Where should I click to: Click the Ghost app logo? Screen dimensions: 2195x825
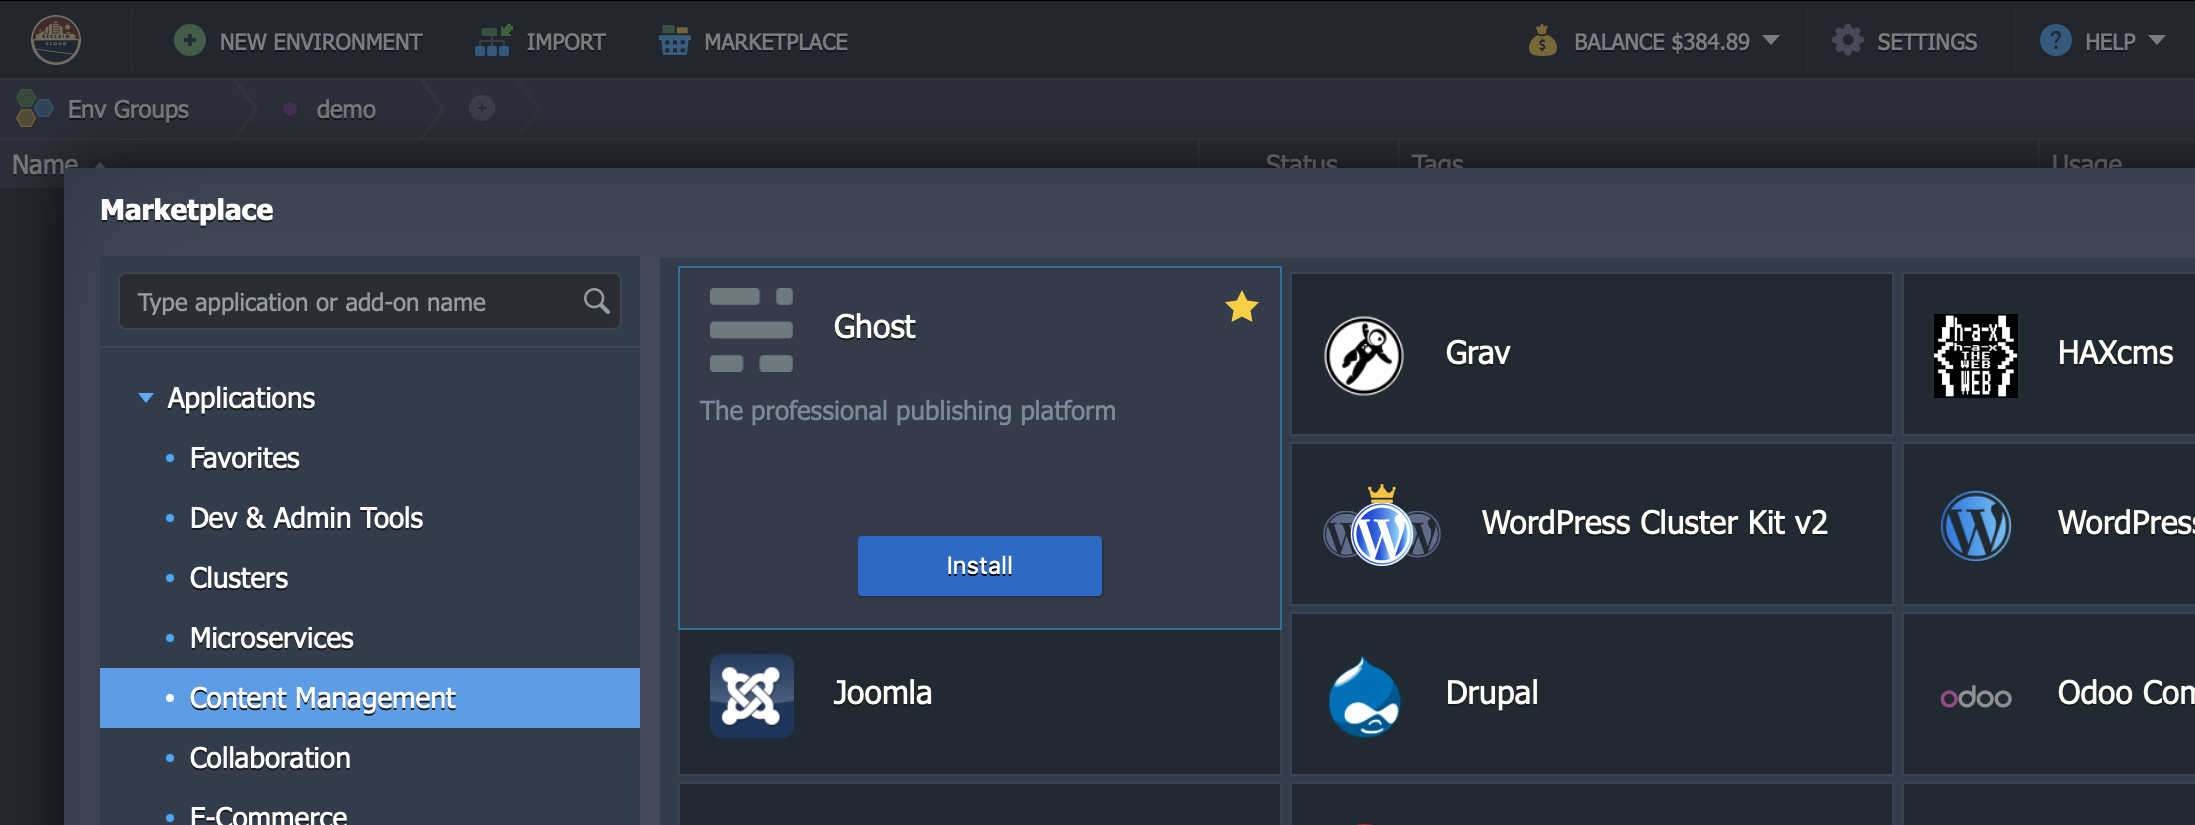[x=751, y=330]
